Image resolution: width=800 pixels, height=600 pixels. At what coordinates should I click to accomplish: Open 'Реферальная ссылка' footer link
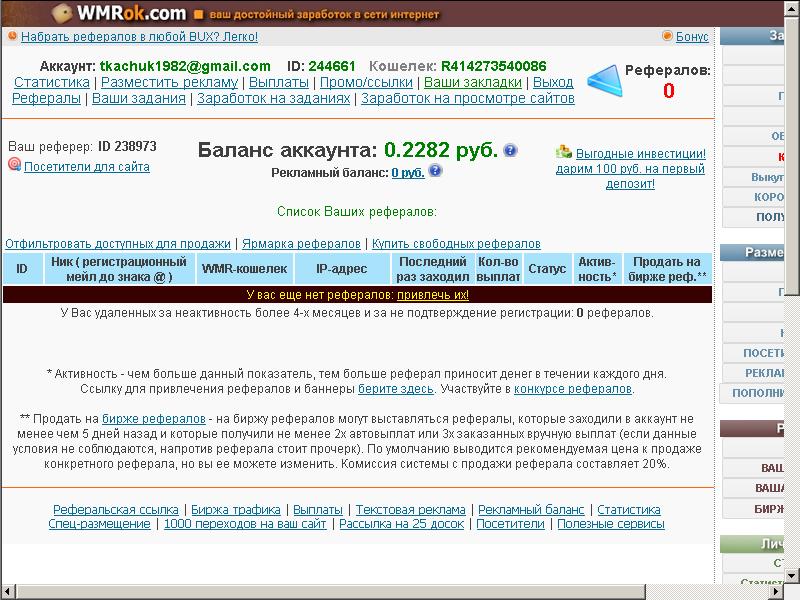point(116,510)
